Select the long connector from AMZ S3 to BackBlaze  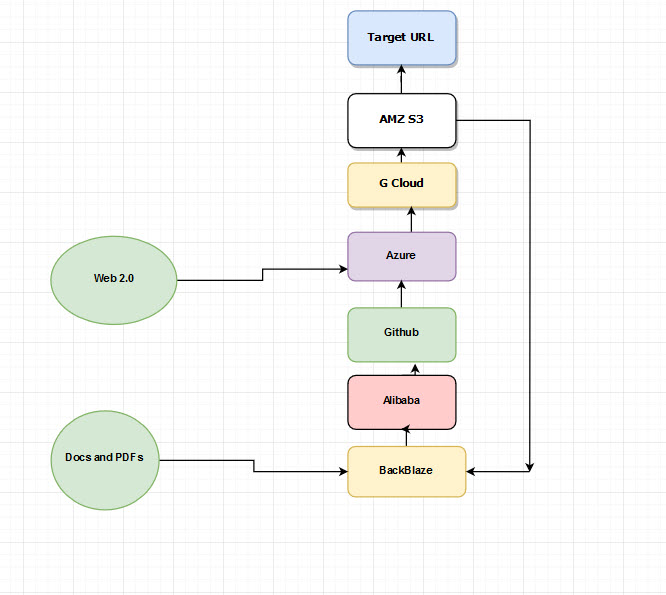click(x=530, y=297)
